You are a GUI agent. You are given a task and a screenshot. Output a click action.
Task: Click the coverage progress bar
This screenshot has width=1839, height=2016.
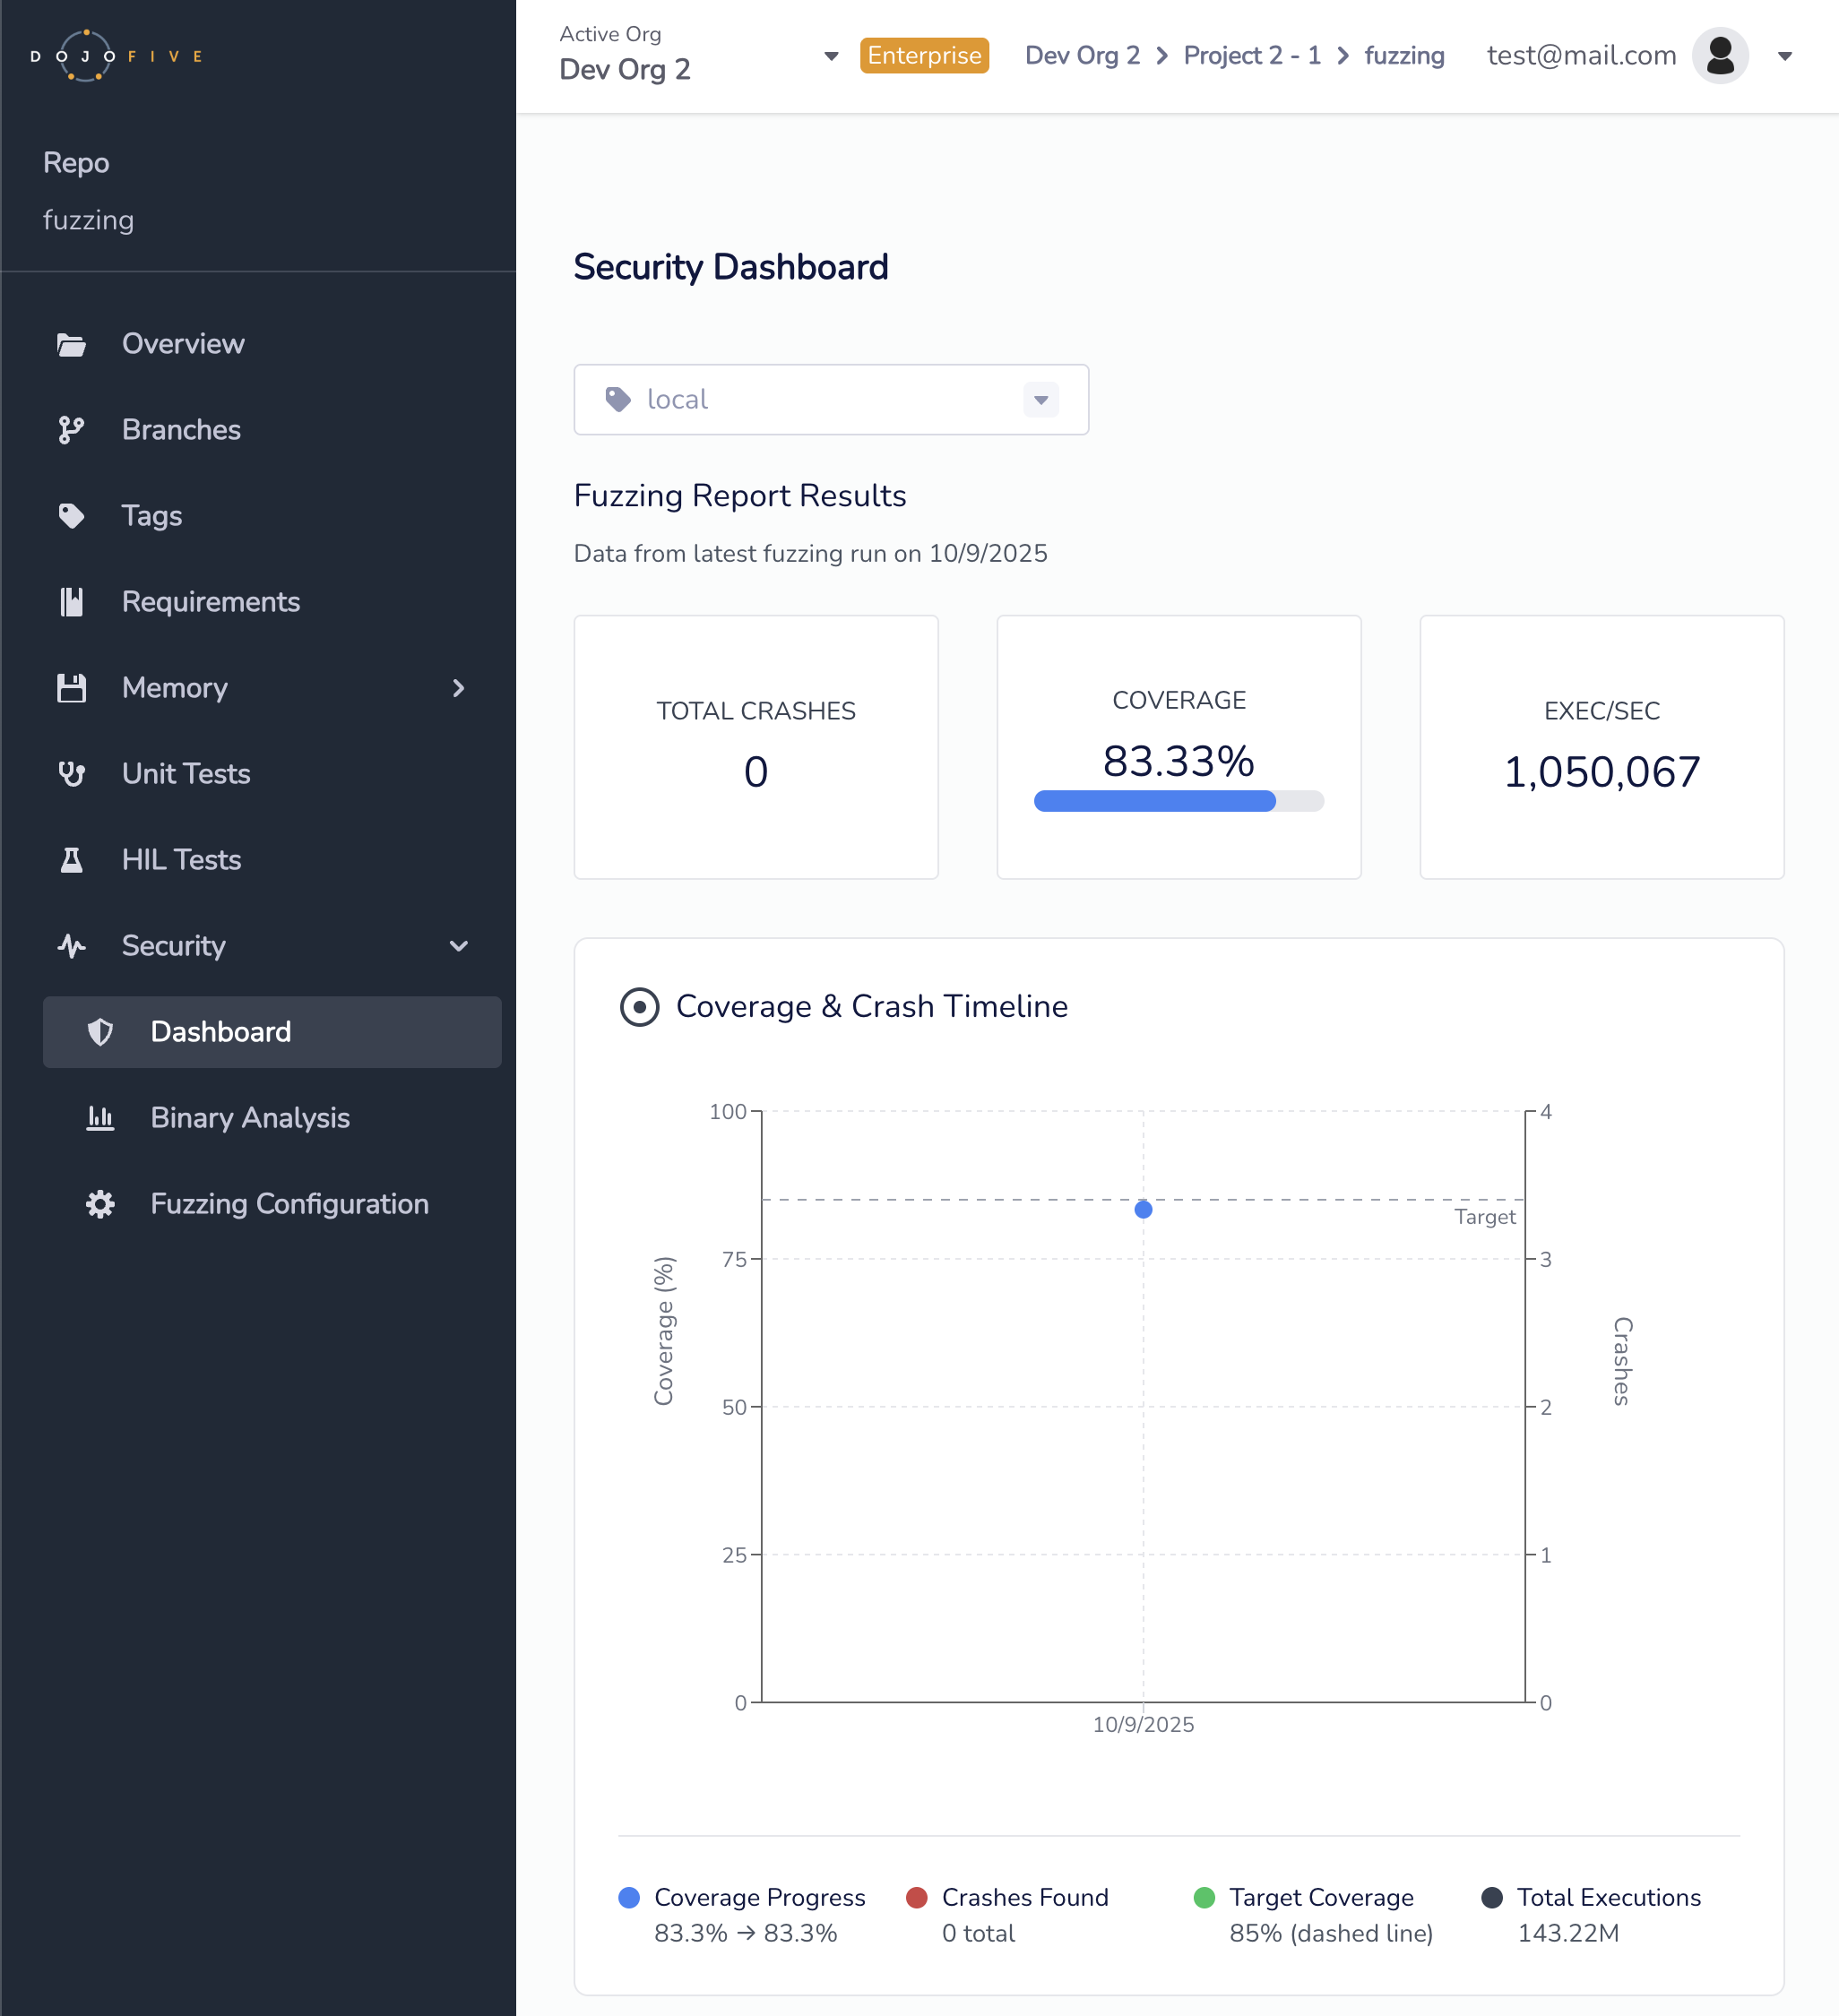[1178, 801]
